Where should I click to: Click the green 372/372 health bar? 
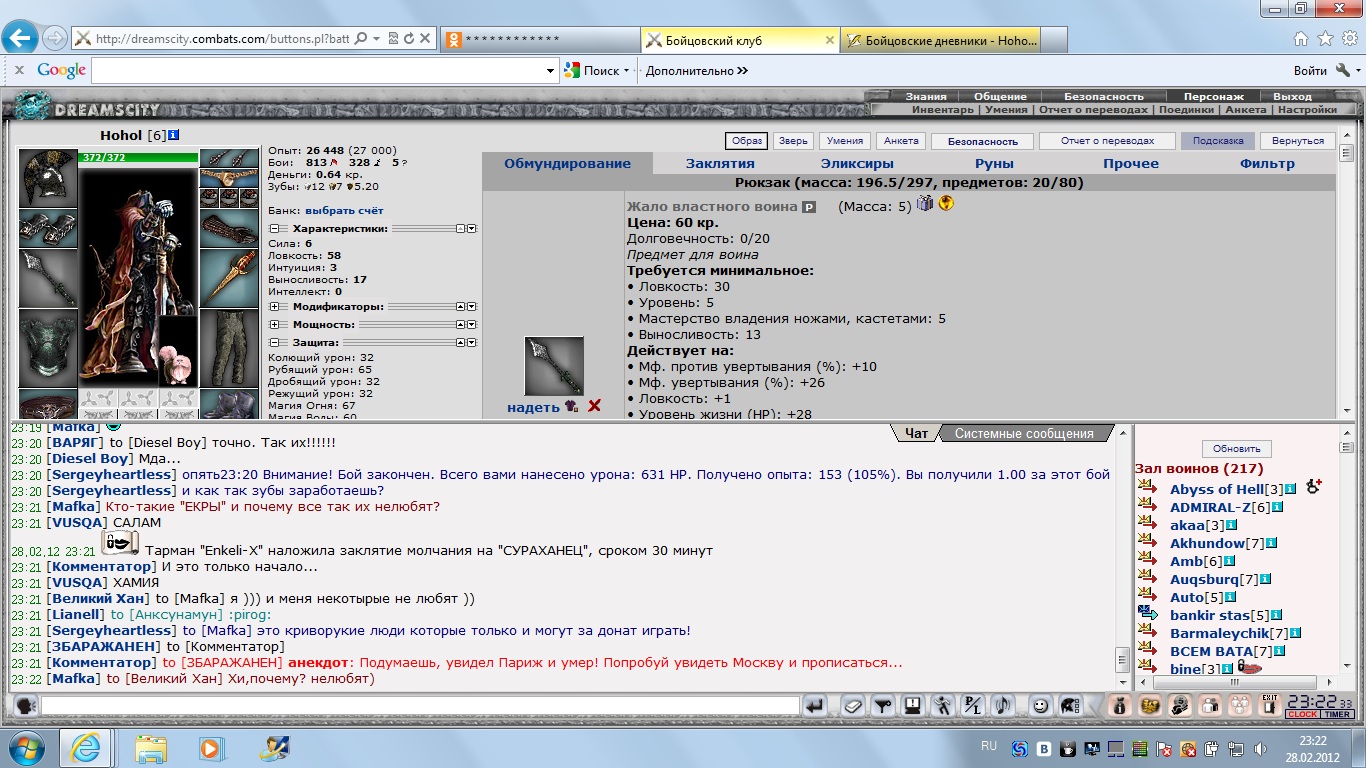click(138, 157)
